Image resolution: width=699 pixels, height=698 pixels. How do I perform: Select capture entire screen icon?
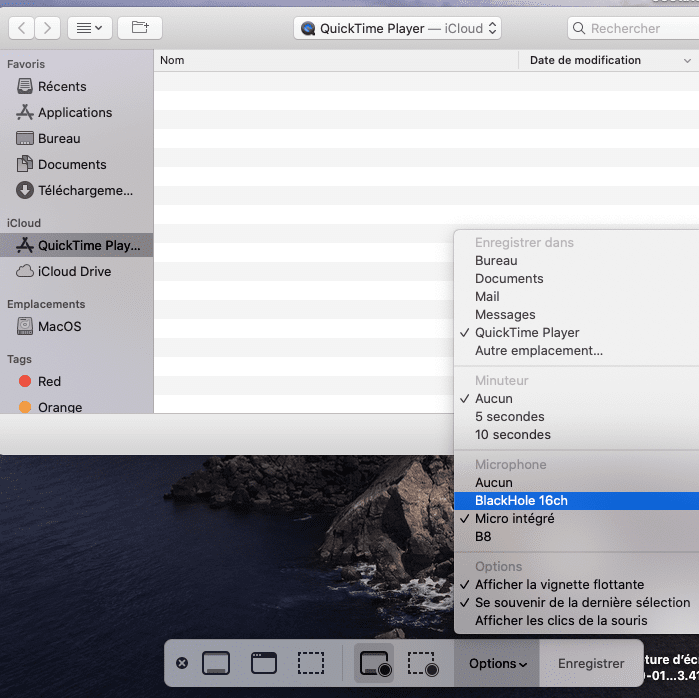tap(216, 663)
